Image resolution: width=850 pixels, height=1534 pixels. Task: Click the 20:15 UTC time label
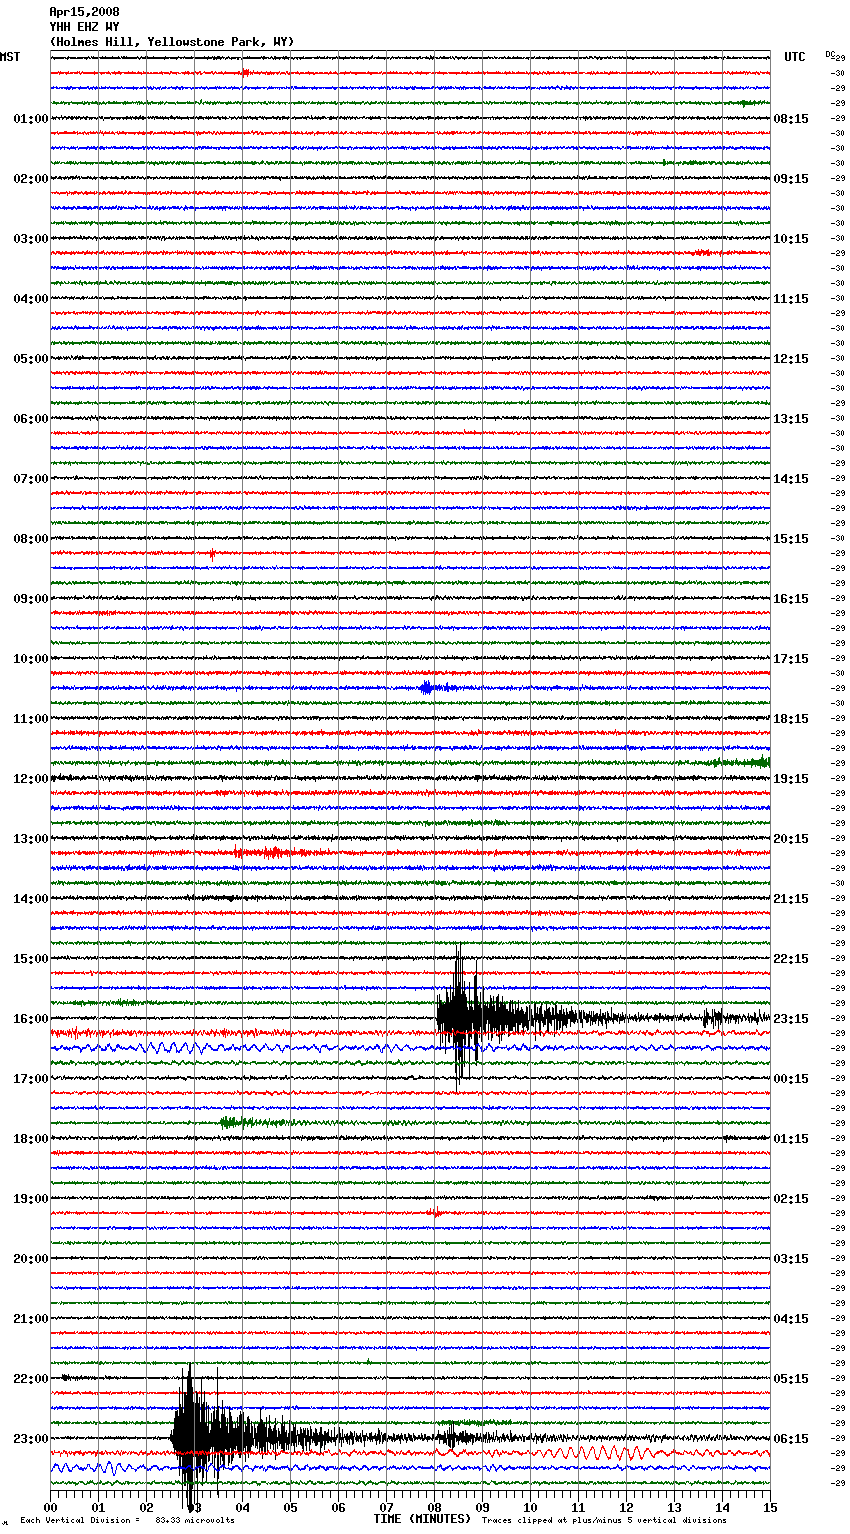point(791,839)
